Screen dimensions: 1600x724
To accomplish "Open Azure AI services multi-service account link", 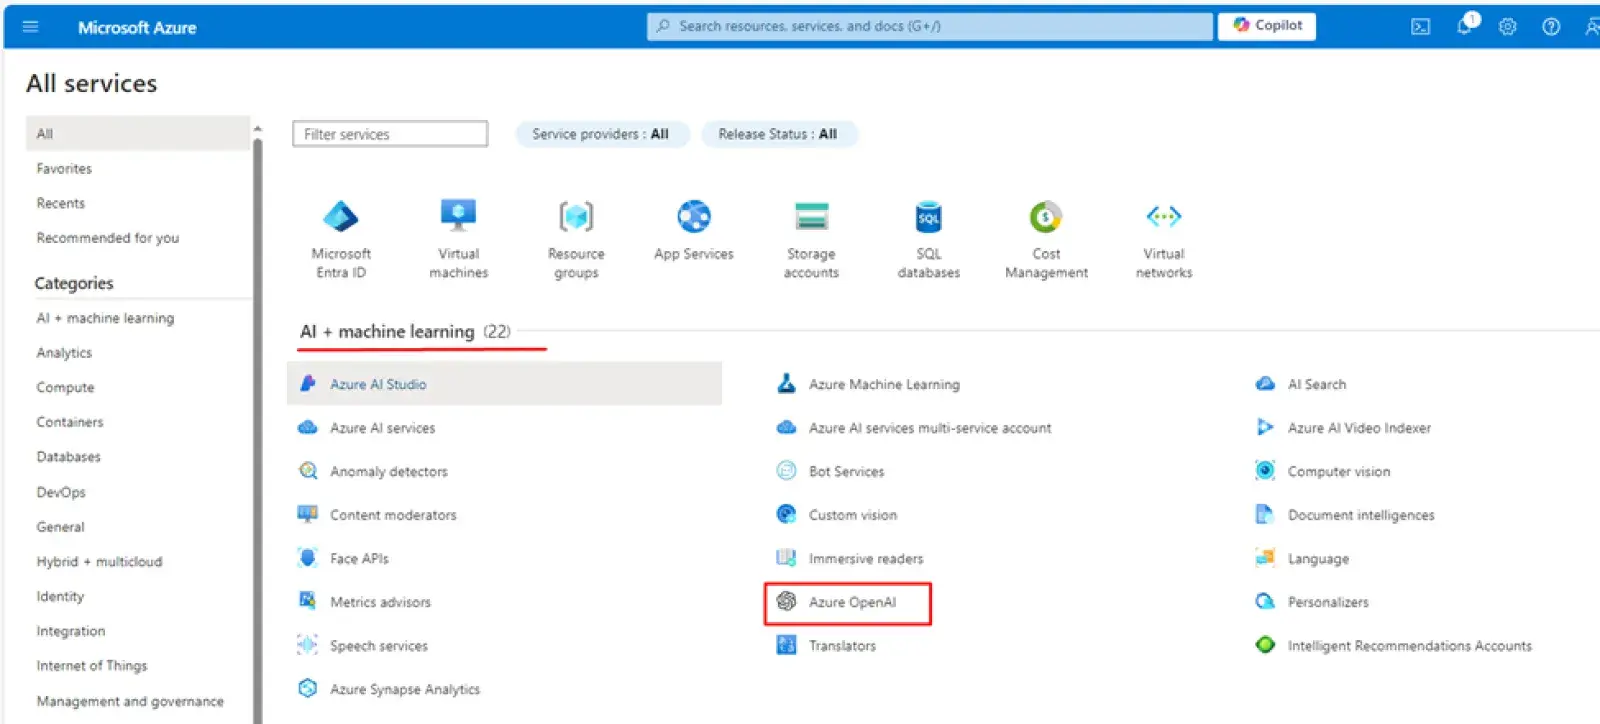I will click(x=930, y=428).
